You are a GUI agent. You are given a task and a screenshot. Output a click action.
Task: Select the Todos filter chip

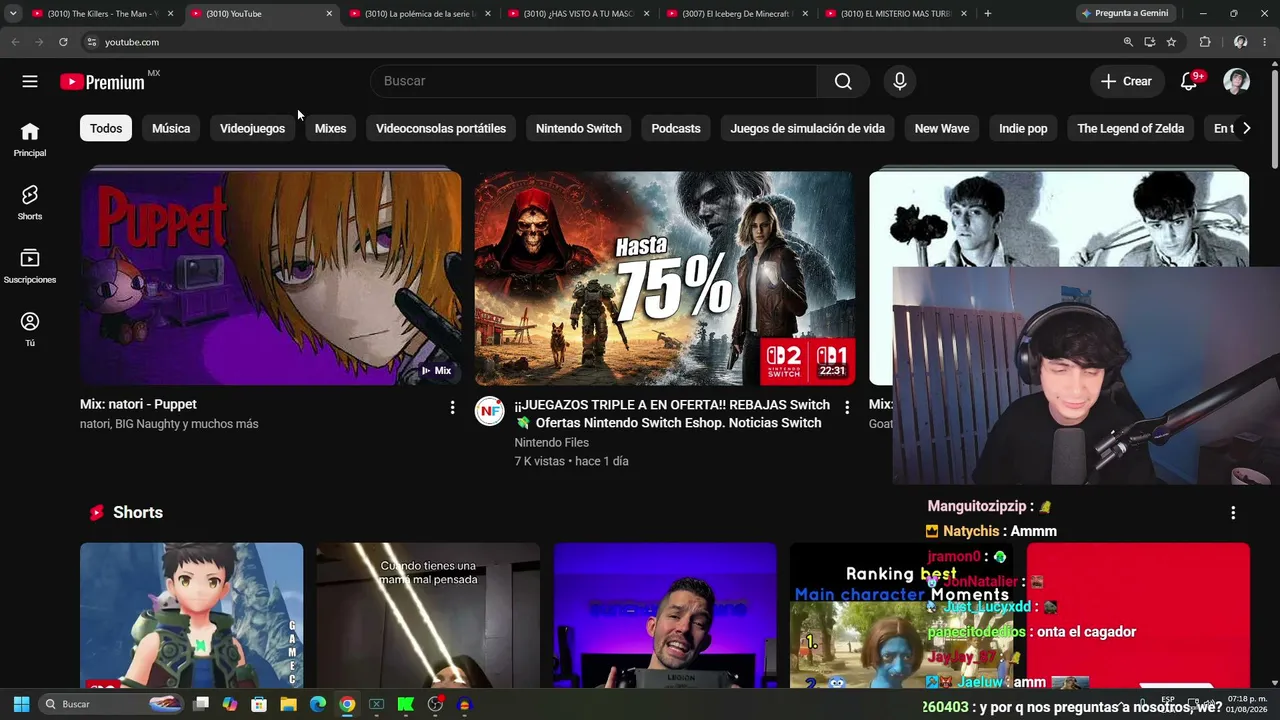pos(106,128)
